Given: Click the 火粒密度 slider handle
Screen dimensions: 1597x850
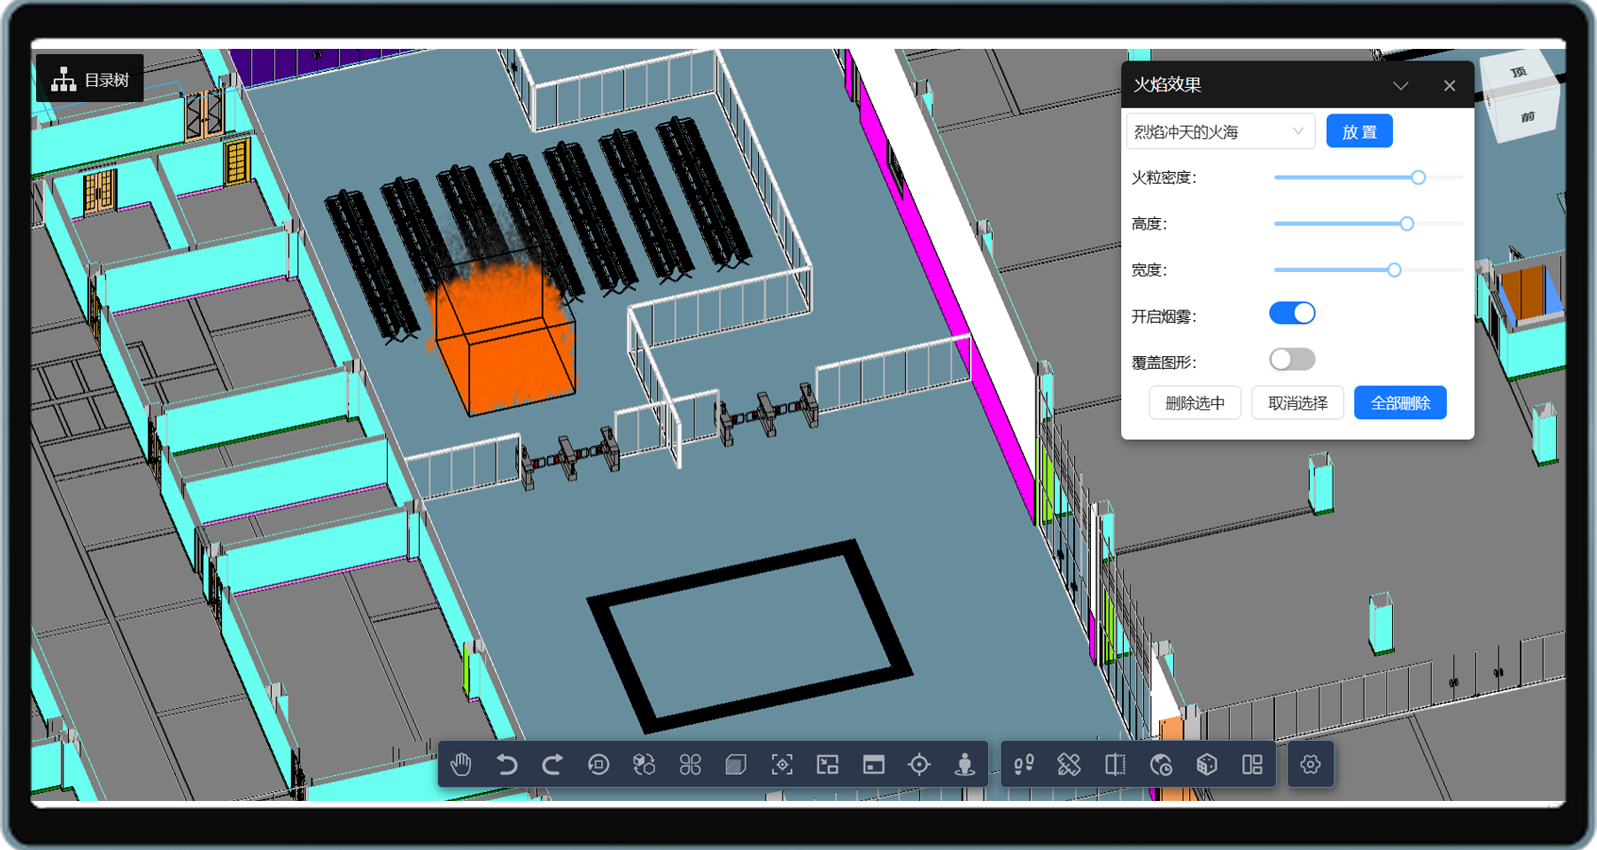Looking at the screenshot, I should pos(1418,178).
